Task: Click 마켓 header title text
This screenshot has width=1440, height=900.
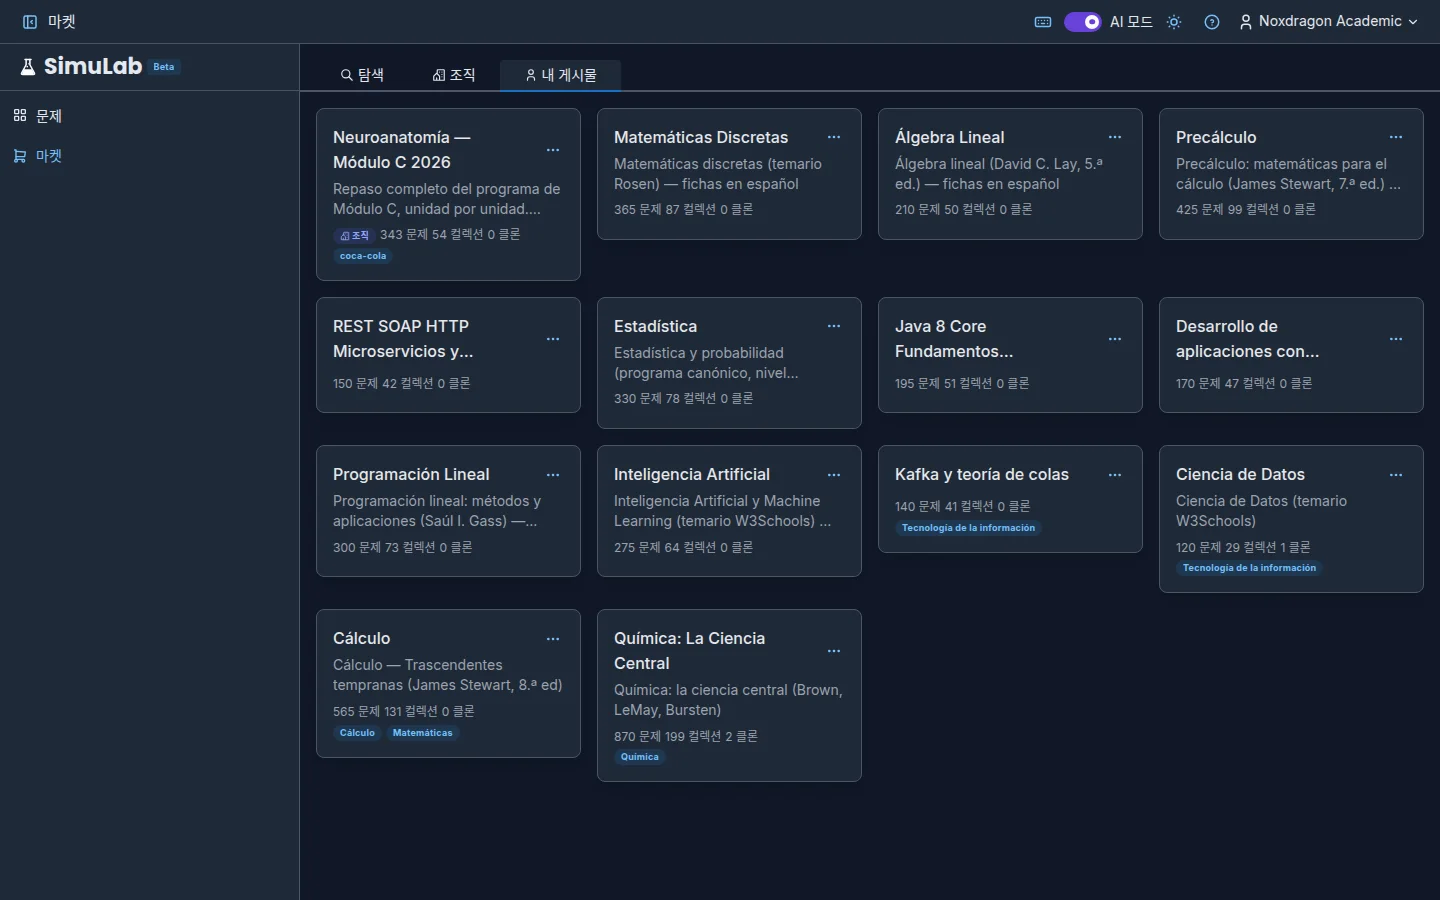Action: (x=62, y=22)
